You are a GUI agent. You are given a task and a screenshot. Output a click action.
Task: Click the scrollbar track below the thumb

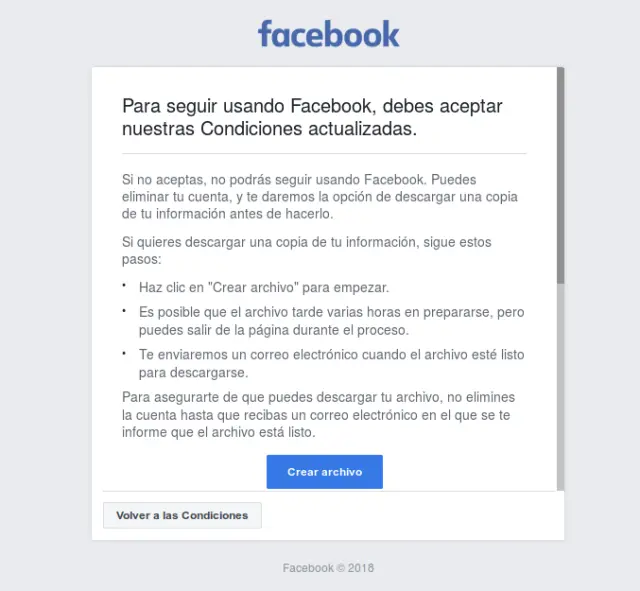point(560,387)
